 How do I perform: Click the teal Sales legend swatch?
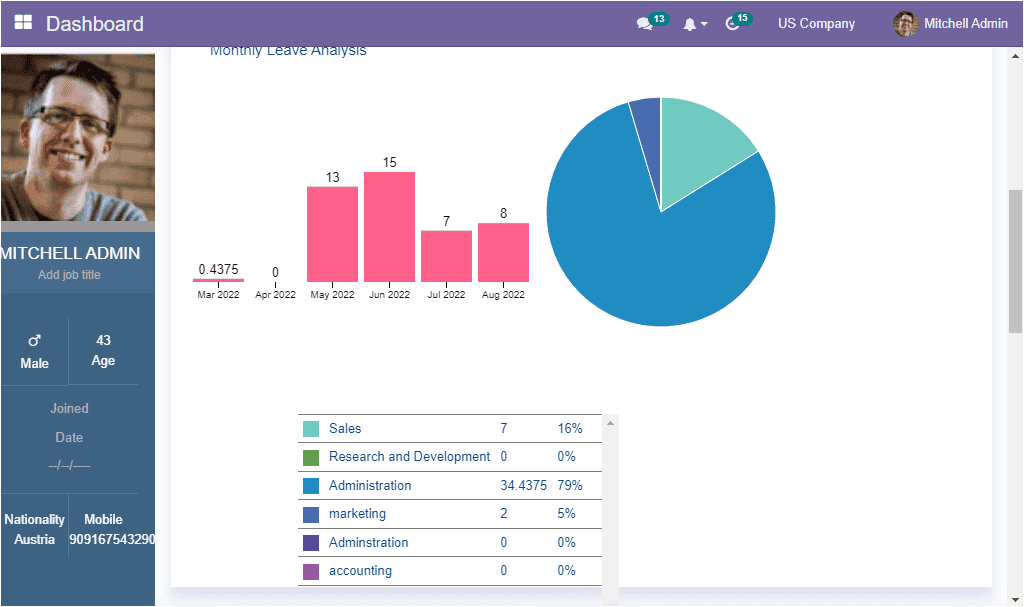[311, 429]
